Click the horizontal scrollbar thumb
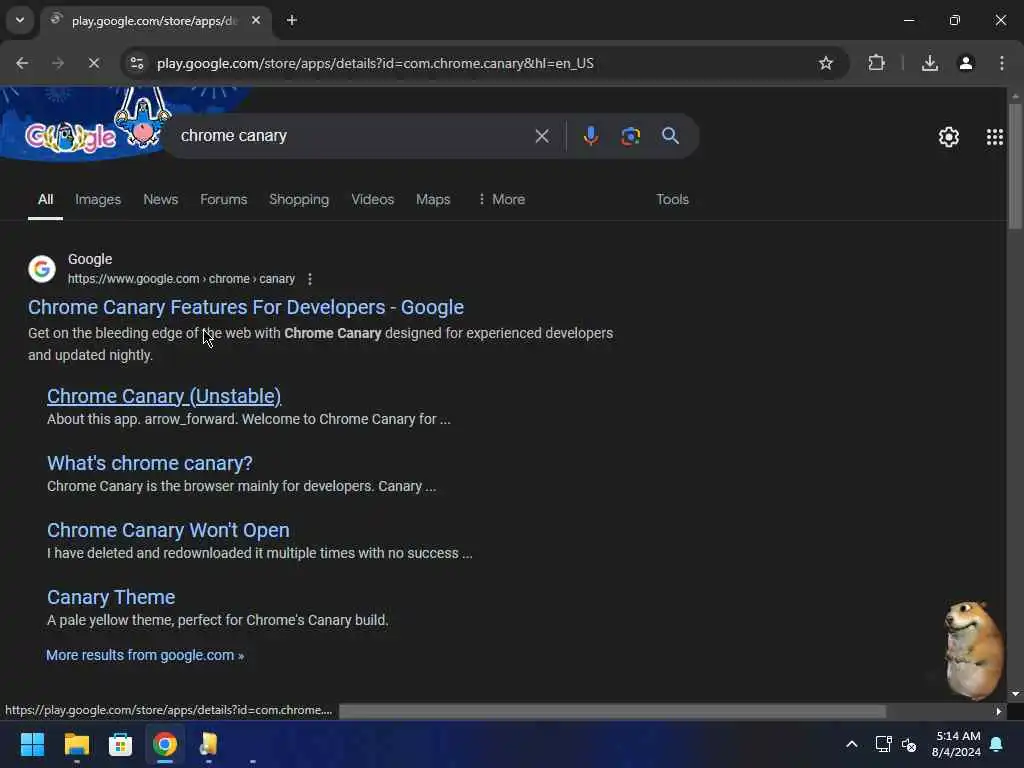The image size is (1024, 768). 613,711
